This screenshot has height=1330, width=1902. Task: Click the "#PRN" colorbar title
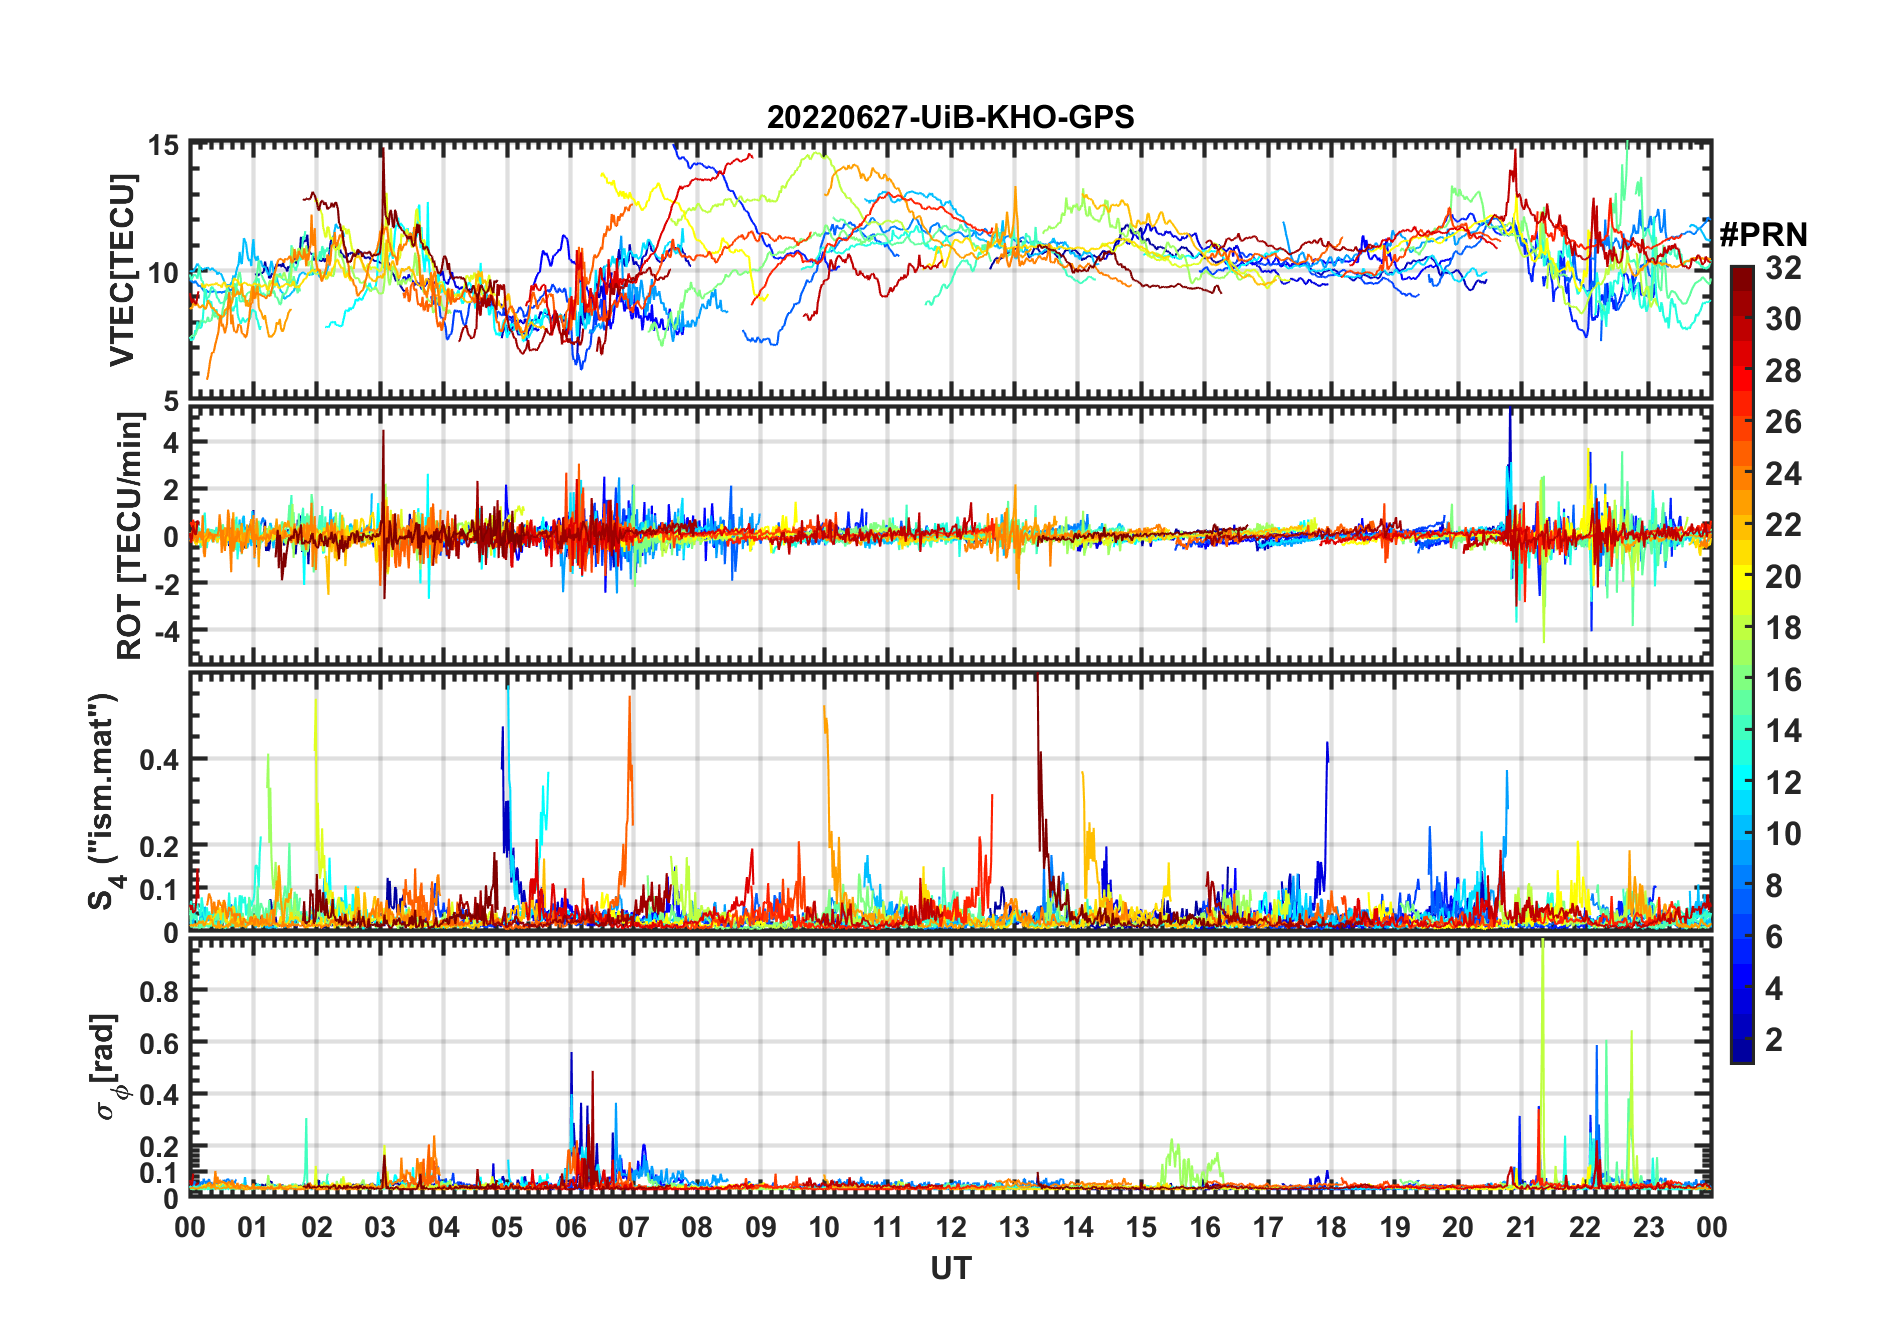pos(1764,235)
